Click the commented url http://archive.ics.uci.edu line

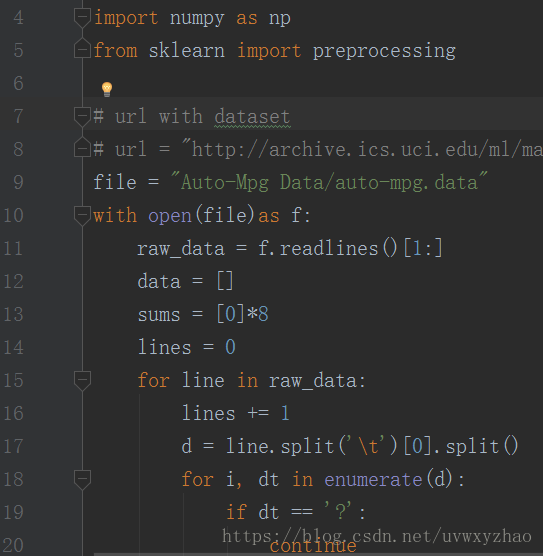click(317, 149)
